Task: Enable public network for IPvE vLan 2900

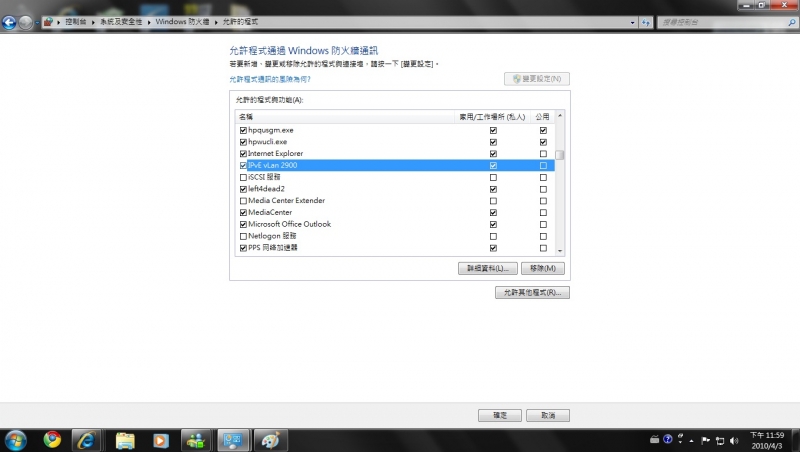Action: click(543, 166)
